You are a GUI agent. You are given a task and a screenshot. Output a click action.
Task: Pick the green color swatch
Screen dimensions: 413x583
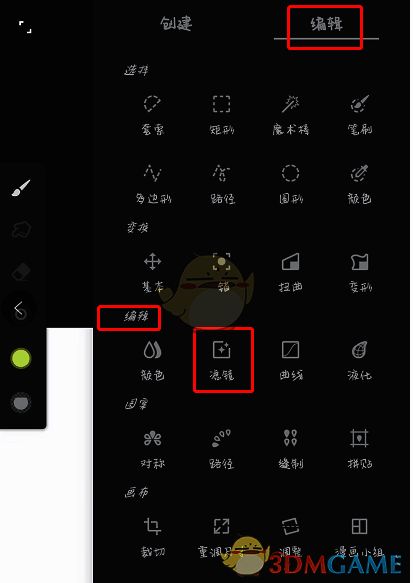click(x=21, y=358)
